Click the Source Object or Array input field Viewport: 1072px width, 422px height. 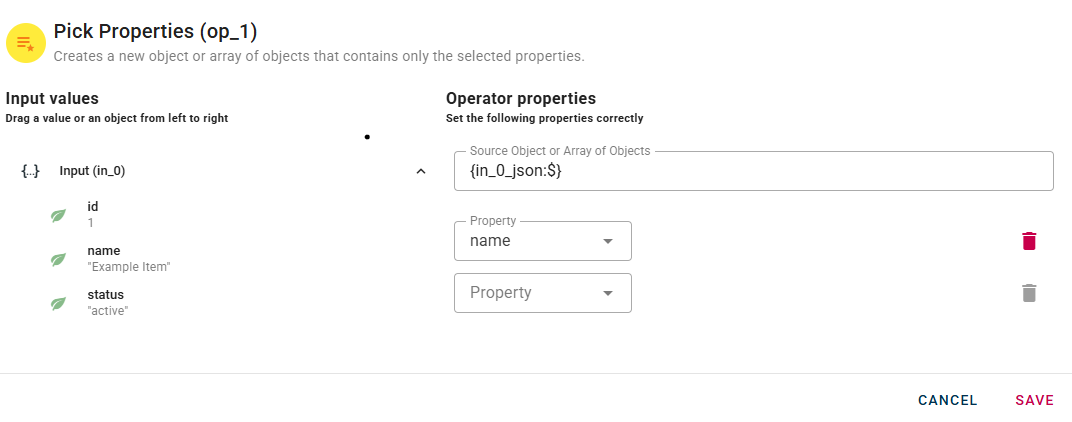pyautogui.click(x=753, y=171)
